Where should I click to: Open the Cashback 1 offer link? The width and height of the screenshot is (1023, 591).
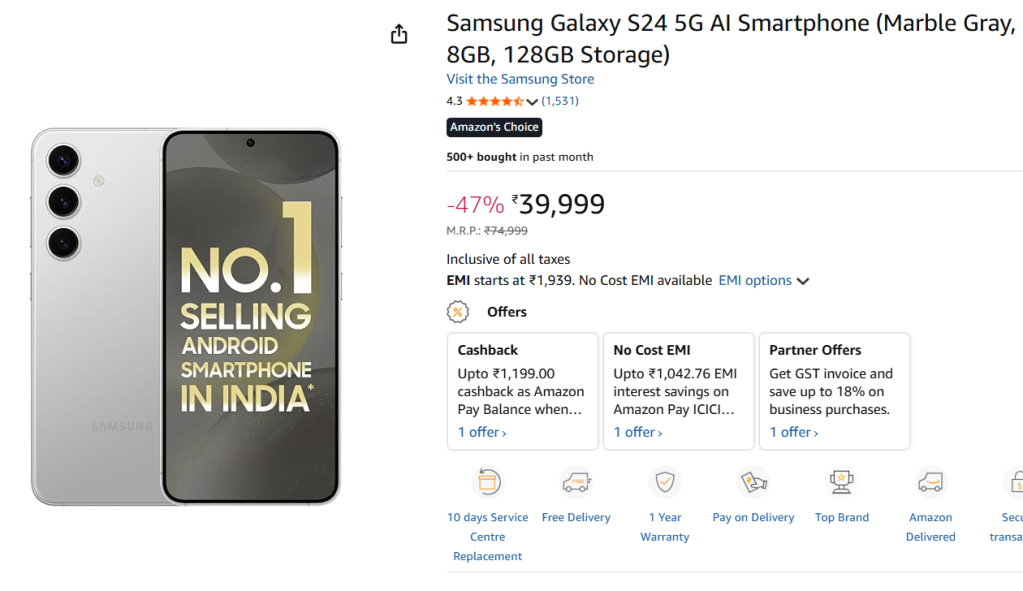(482, 432)
